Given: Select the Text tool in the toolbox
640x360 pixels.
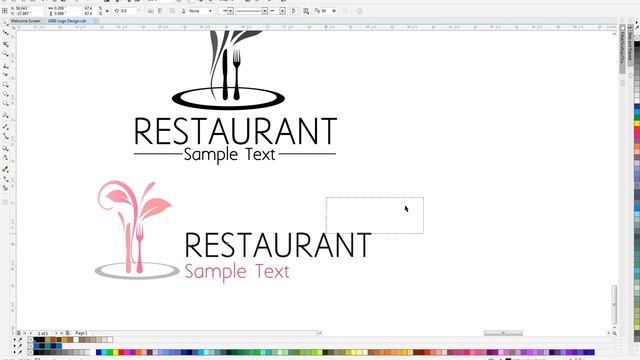Looking at the screenshot, I should click(6, 116).
